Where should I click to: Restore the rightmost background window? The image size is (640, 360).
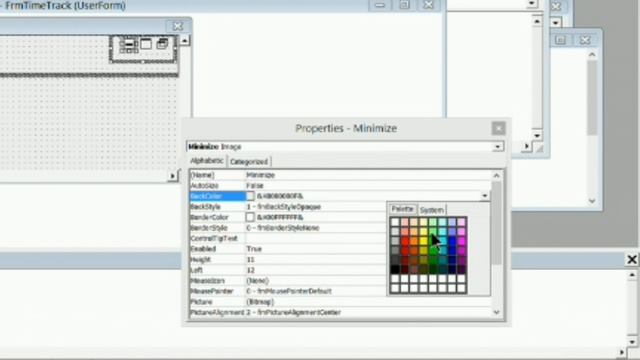point(560,40)
